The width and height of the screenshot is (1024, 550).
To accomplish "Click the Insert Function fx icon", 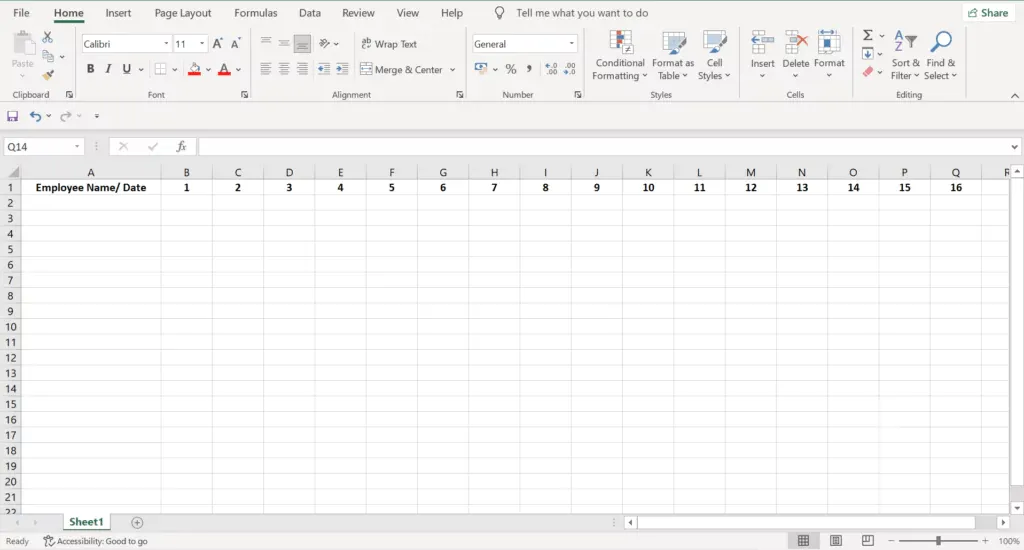I will tap(181, 146).
